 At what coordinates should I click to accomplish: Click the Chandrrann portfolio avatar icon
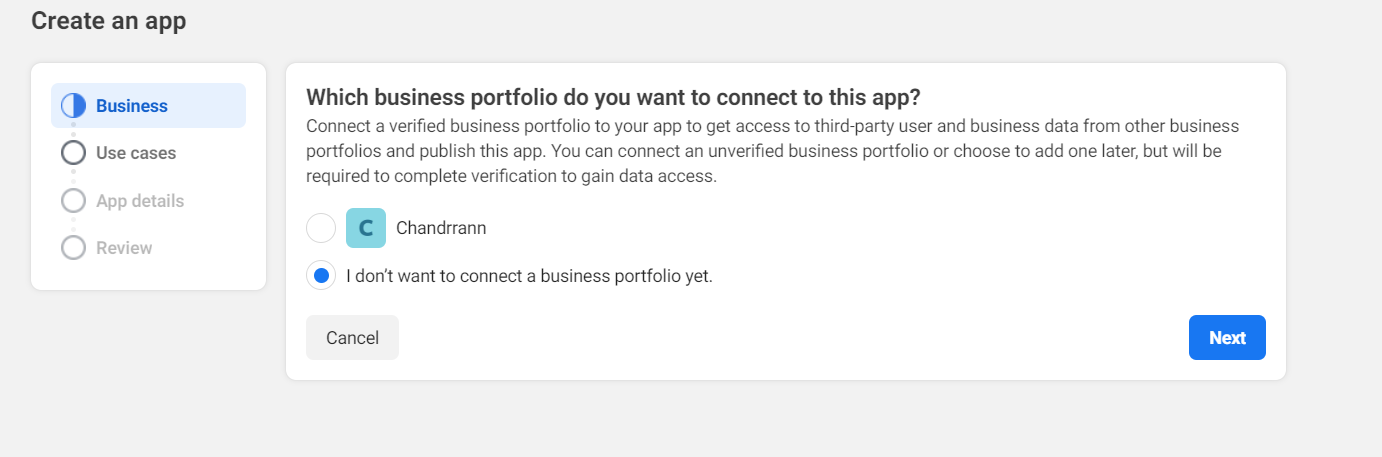(x=366, y=228)
